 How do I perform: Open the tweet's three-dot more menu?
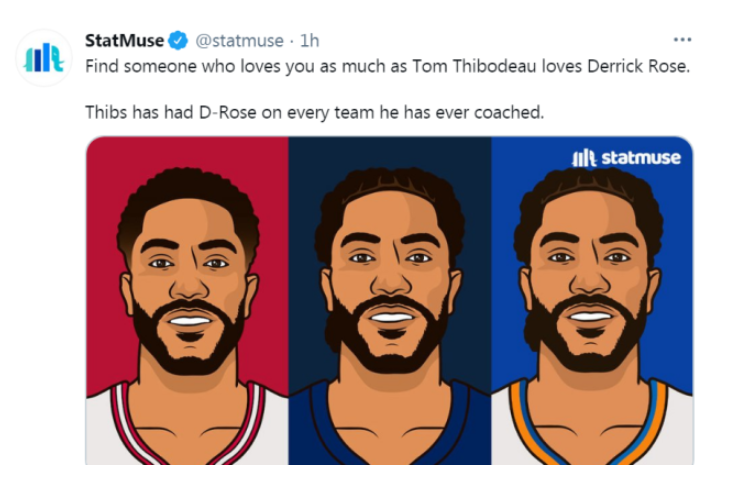click(682, 40)
